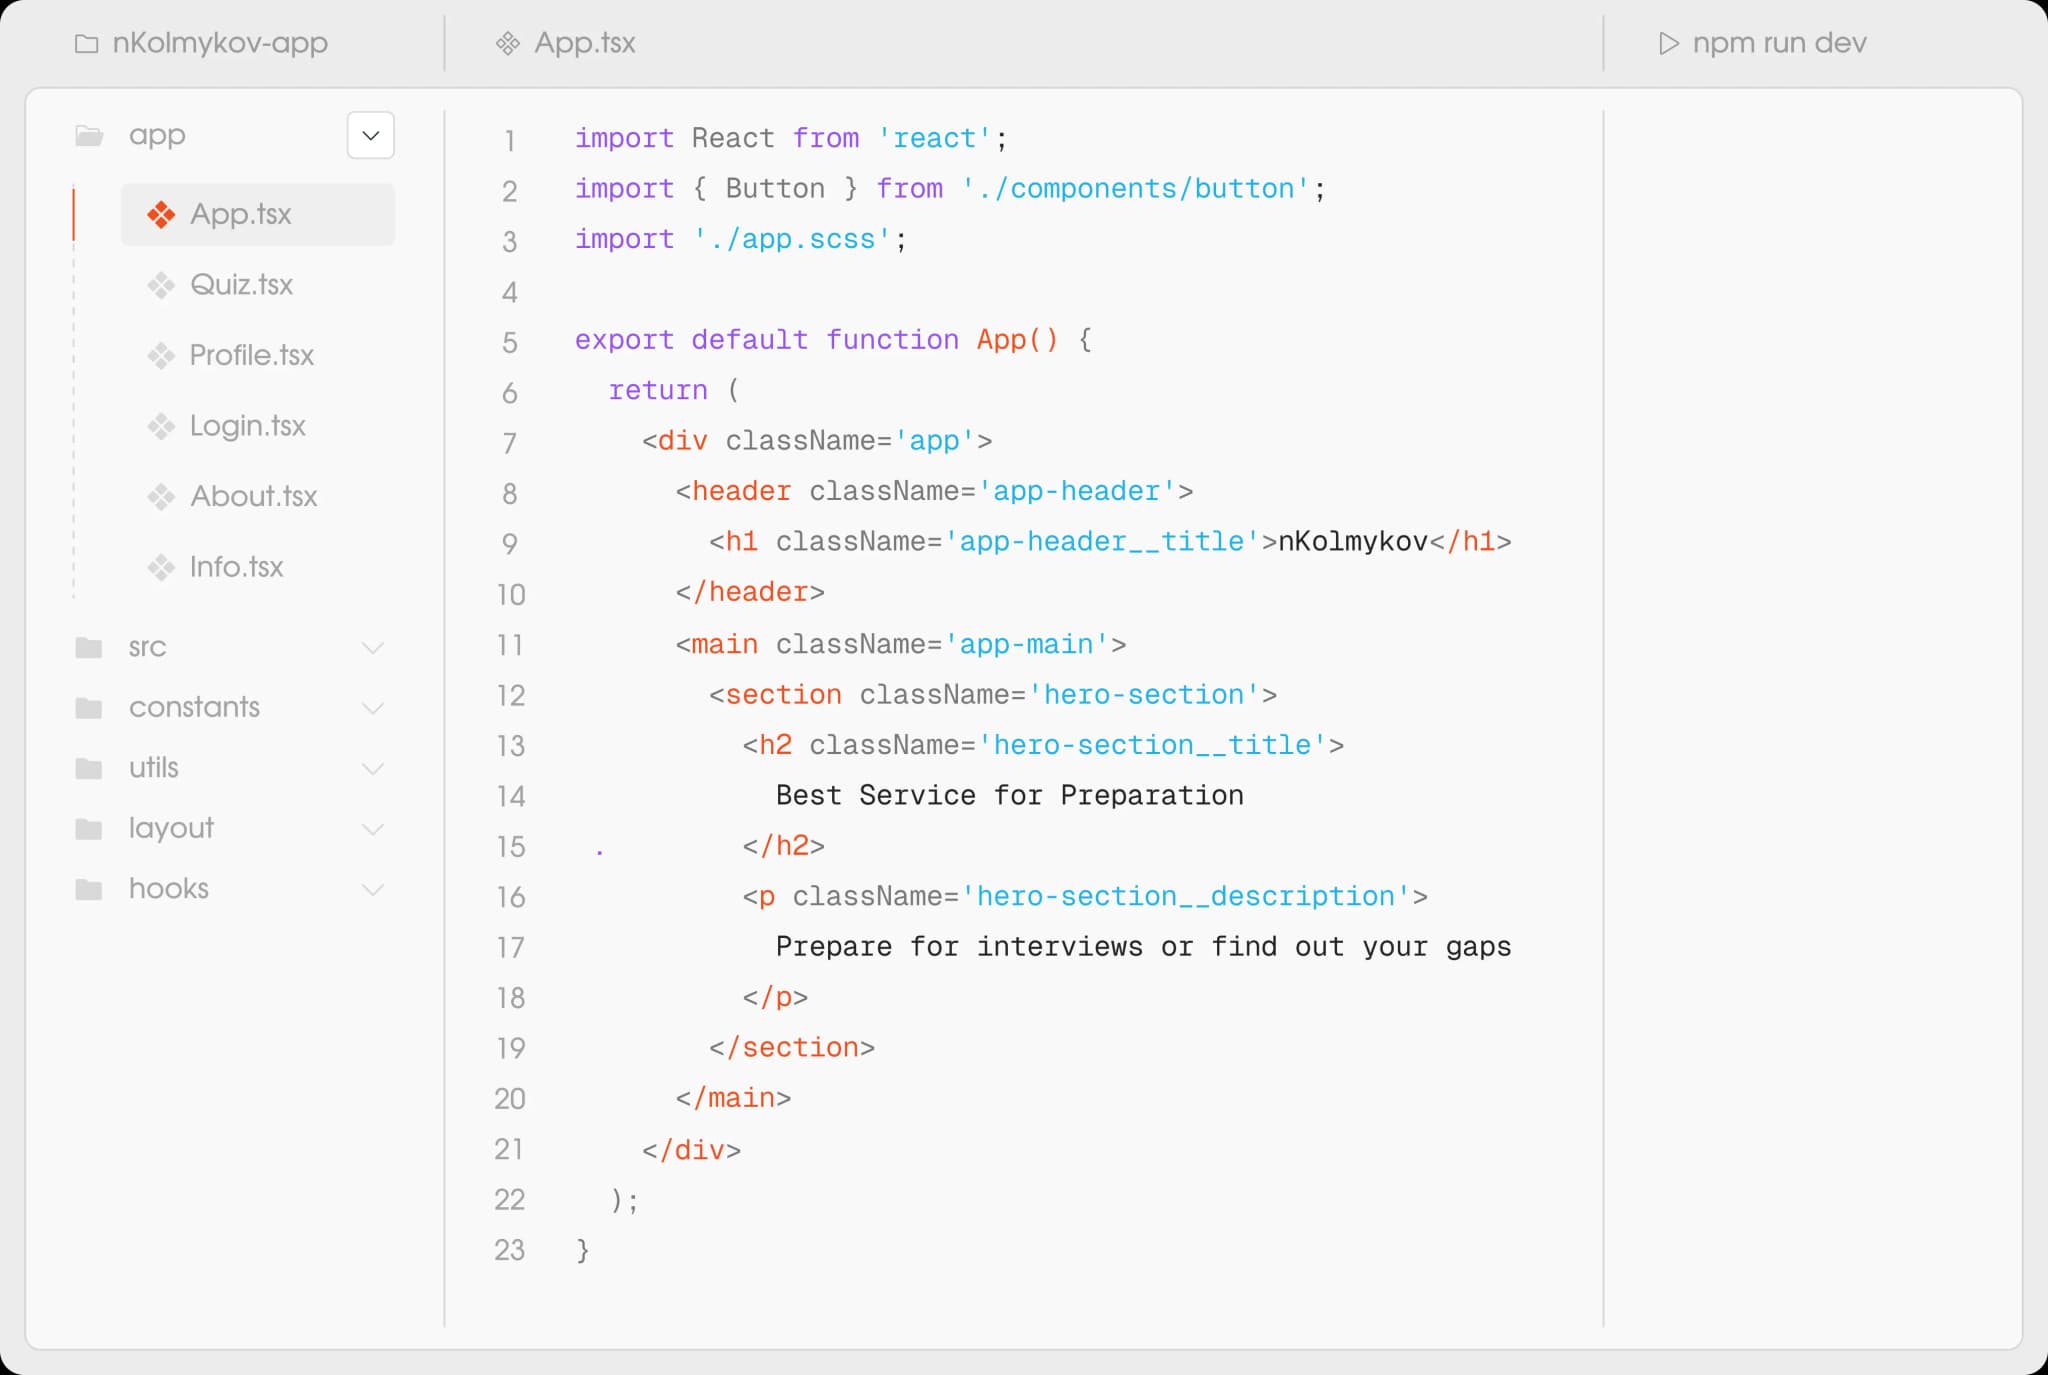Switch to the App.tsx editor tab

click(x=584, y=43)
